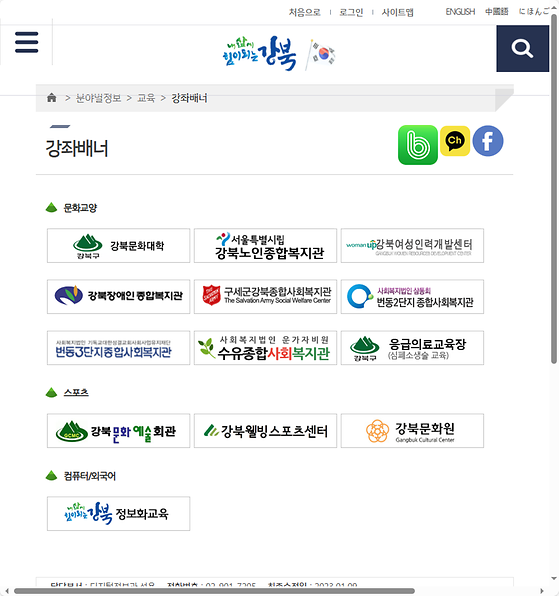Click the 로그인 login link
The width and height of the screenshot is (559, 596).
[351, 12]
